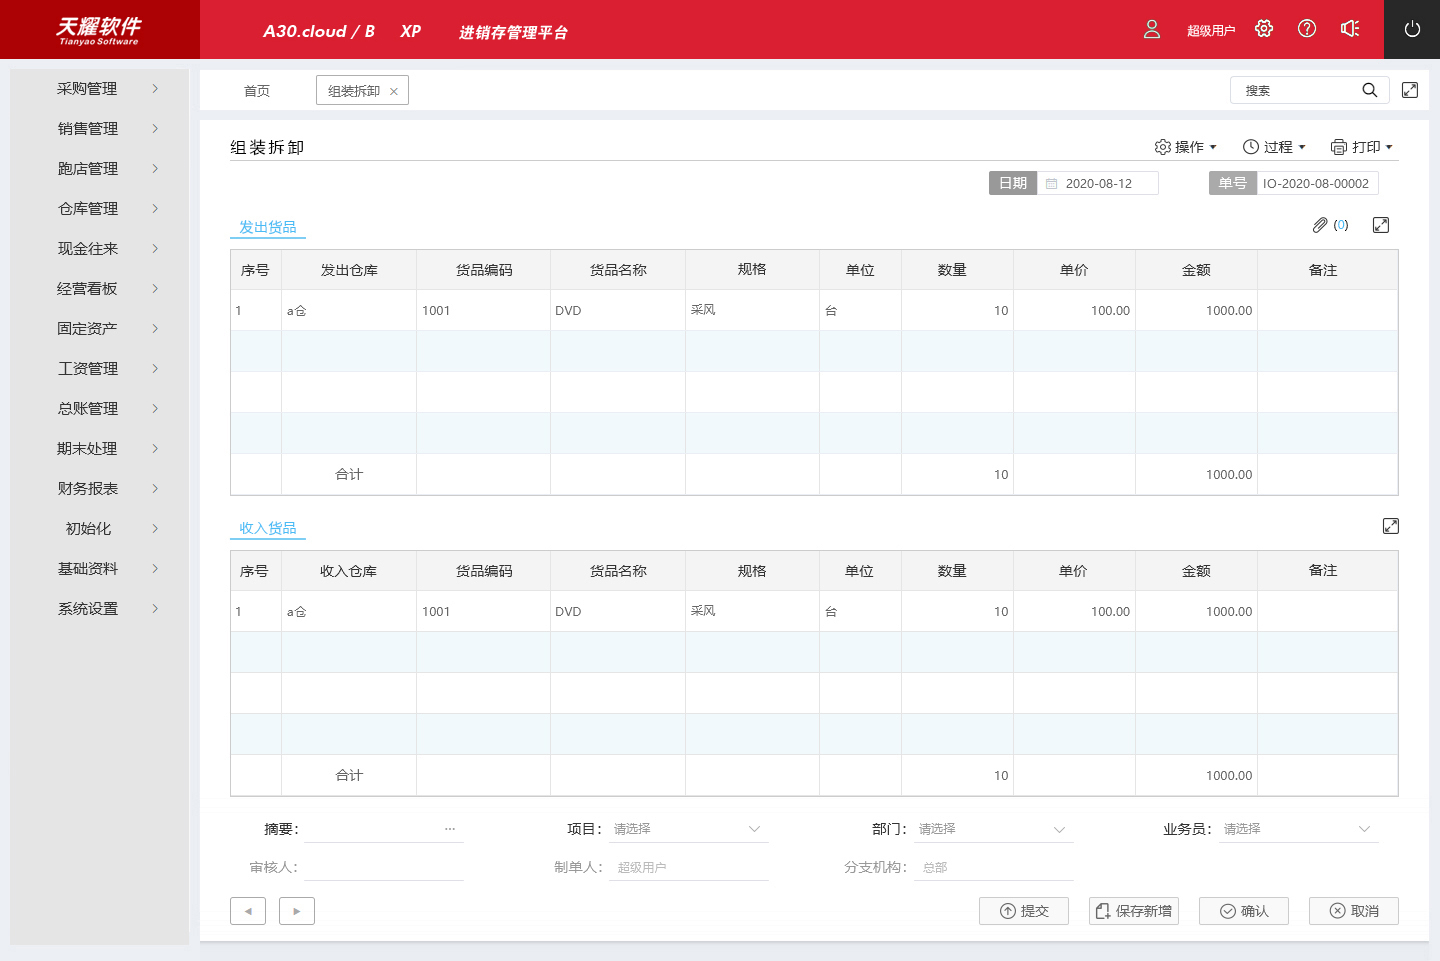Click the speaker announcement icon

point(1350,29)
